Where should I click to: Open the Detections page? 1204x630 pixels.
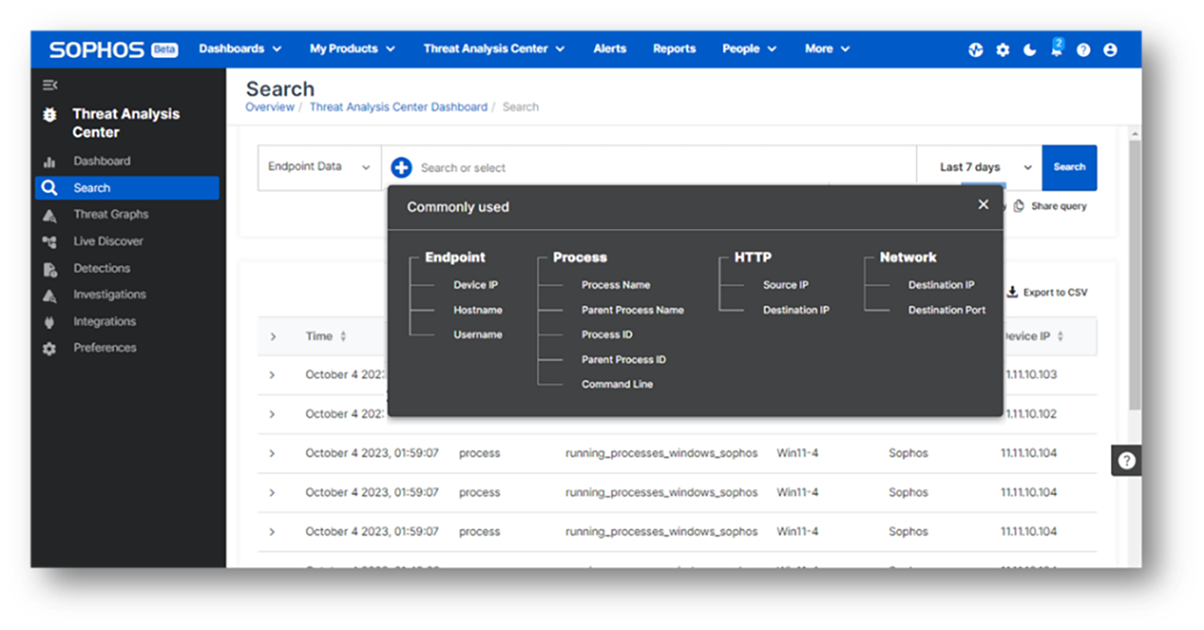(100, 268)
